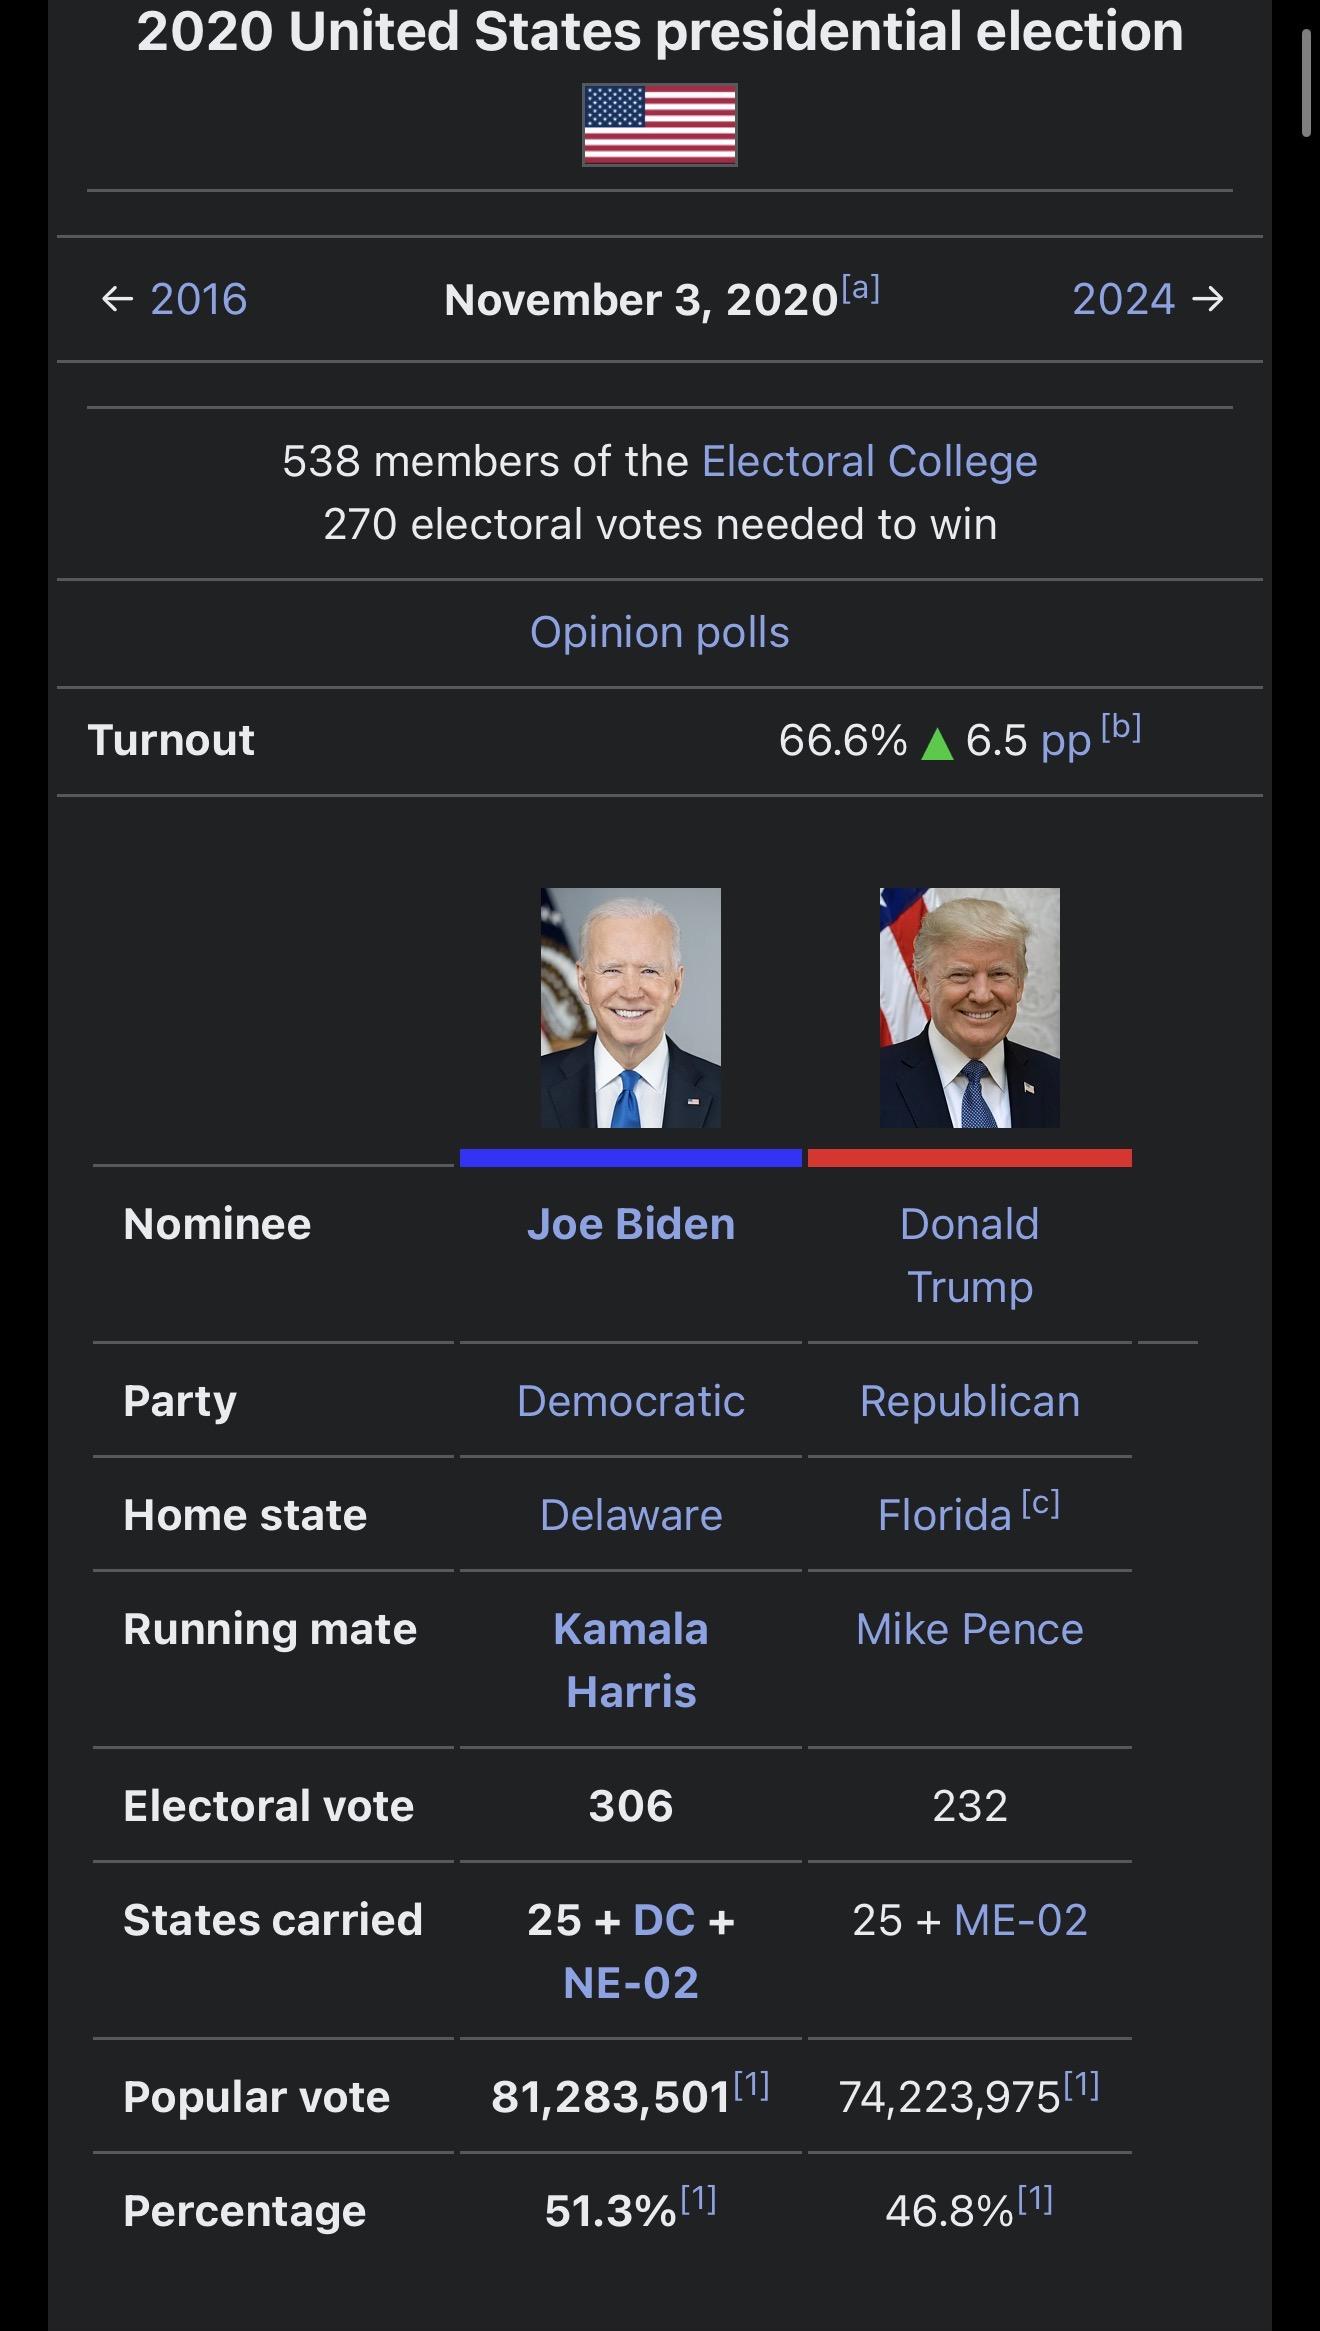Open footnote [a] beside the date
The height and width of the screenshot is (2331, 1320).
[x=861, y=289]
